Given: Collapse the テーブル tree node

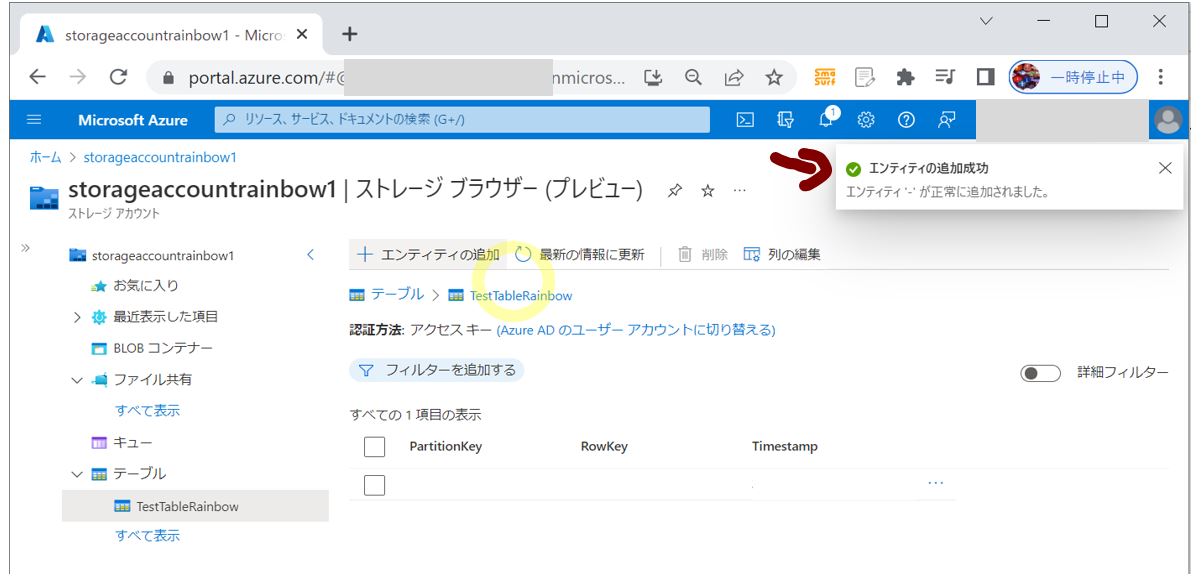Looking at the screenshot, I should (77, 474).
